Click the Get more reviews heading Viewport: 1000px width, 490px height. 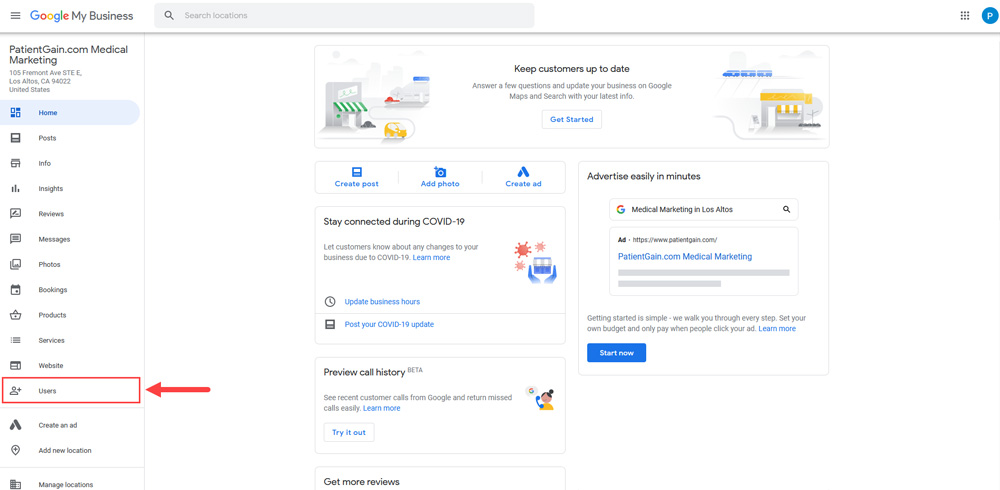point(362,482)
